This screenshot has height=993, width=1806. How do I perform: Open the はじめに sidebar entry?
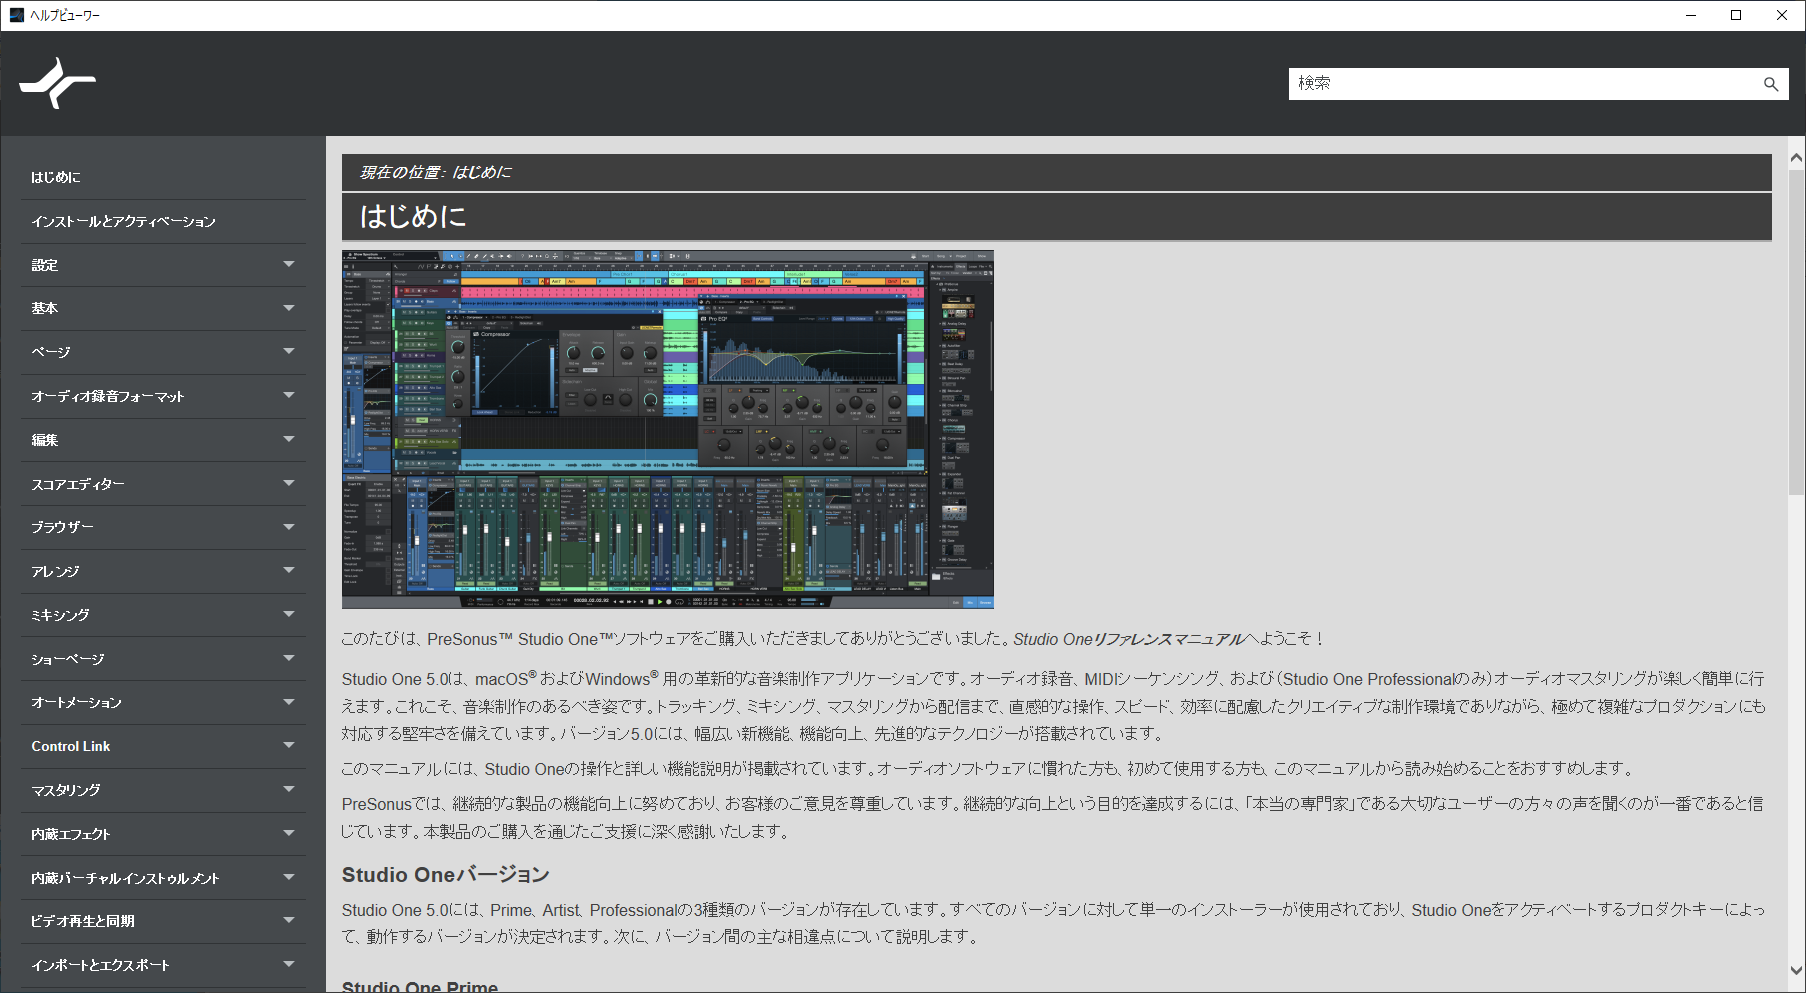[56, 177]
